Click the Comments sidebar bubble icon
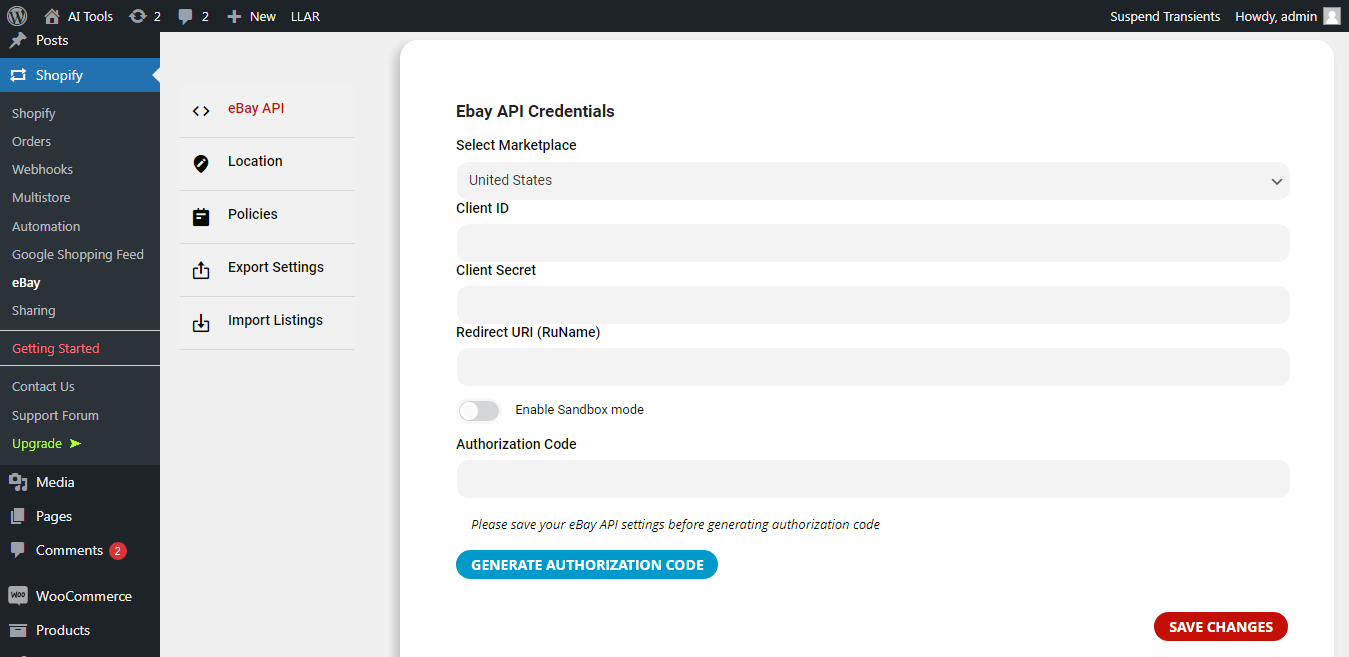1349x657 pixels. tap(18, 550)
